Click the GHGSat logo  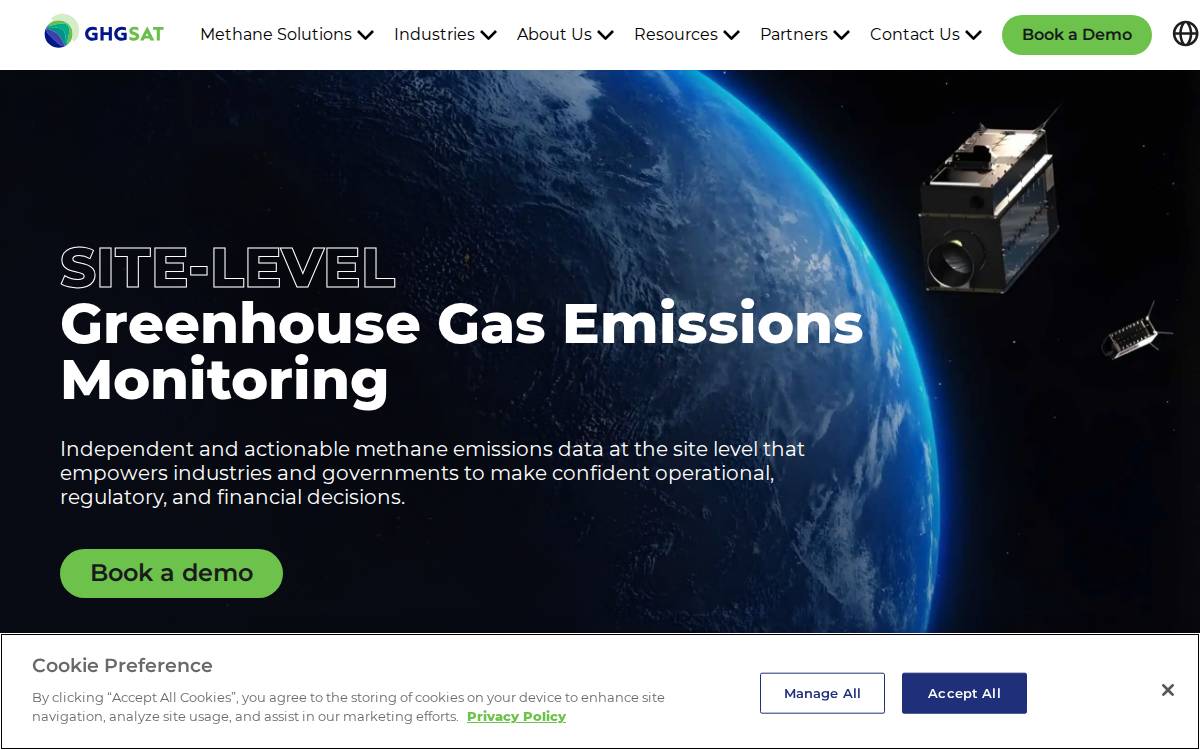[104, 33]
